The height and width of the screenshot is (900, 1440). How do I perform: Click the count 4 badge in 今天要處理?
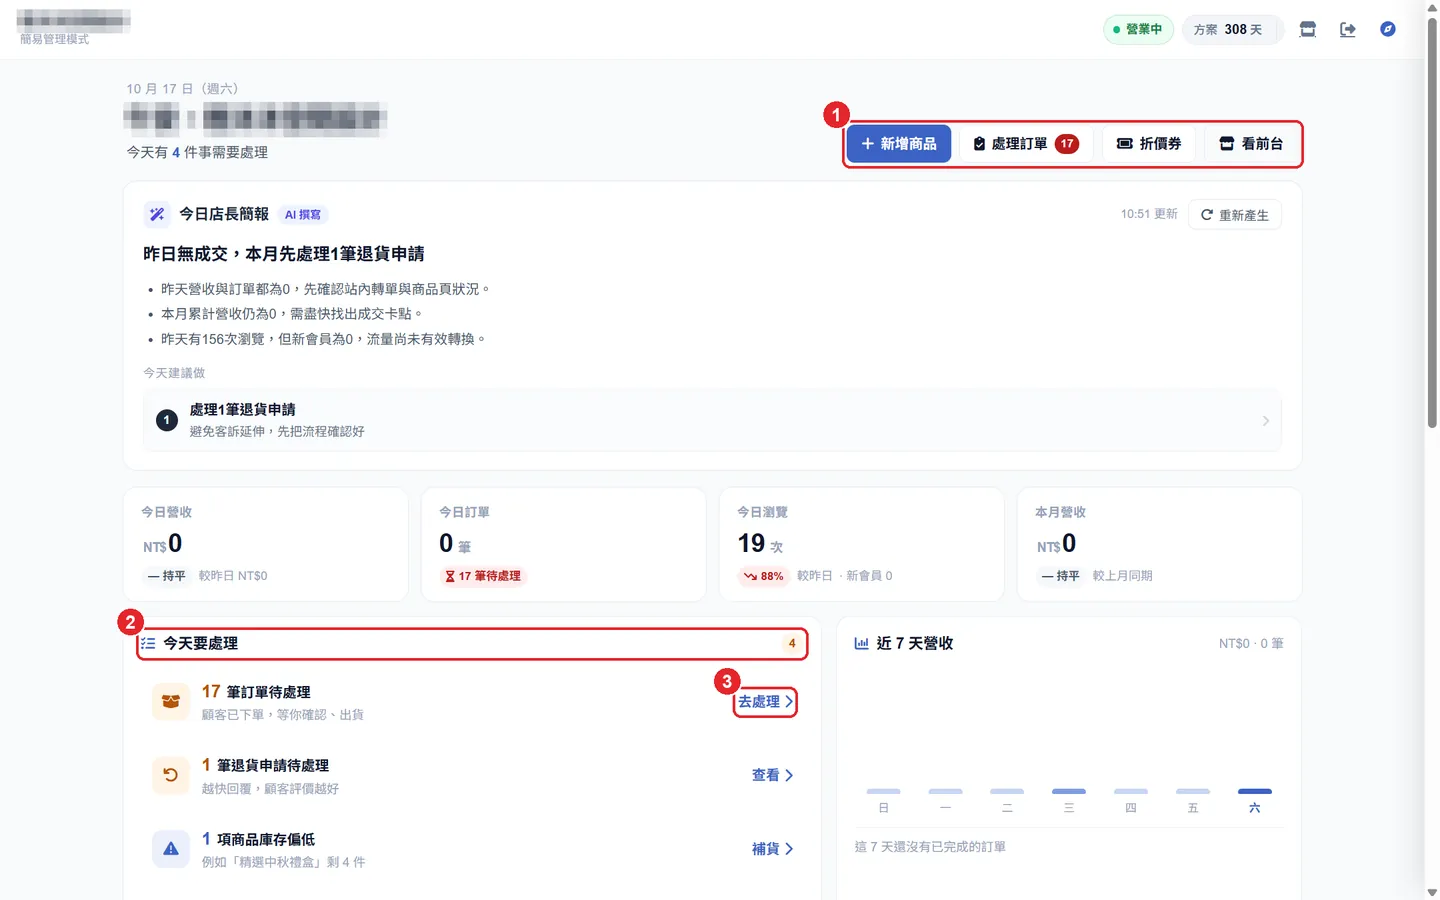pyautogui.click(x=792, y=644)
